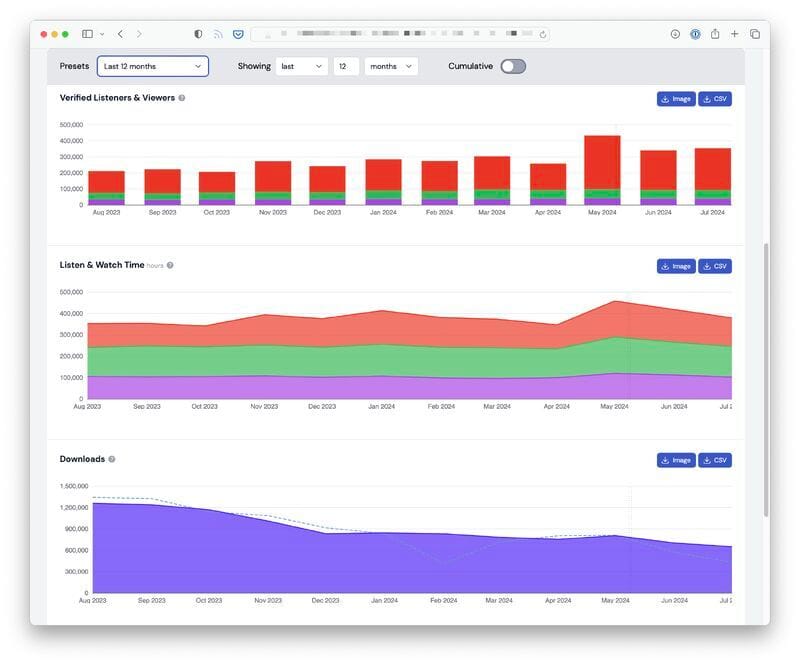The width and height of the screenshot is (800, 665).
Task: Save Downloads chart as Image
Action: [676, 460]
